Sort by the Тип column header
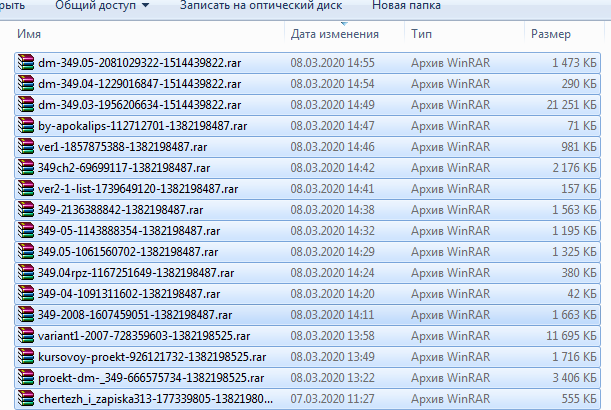 click(421, 34)
